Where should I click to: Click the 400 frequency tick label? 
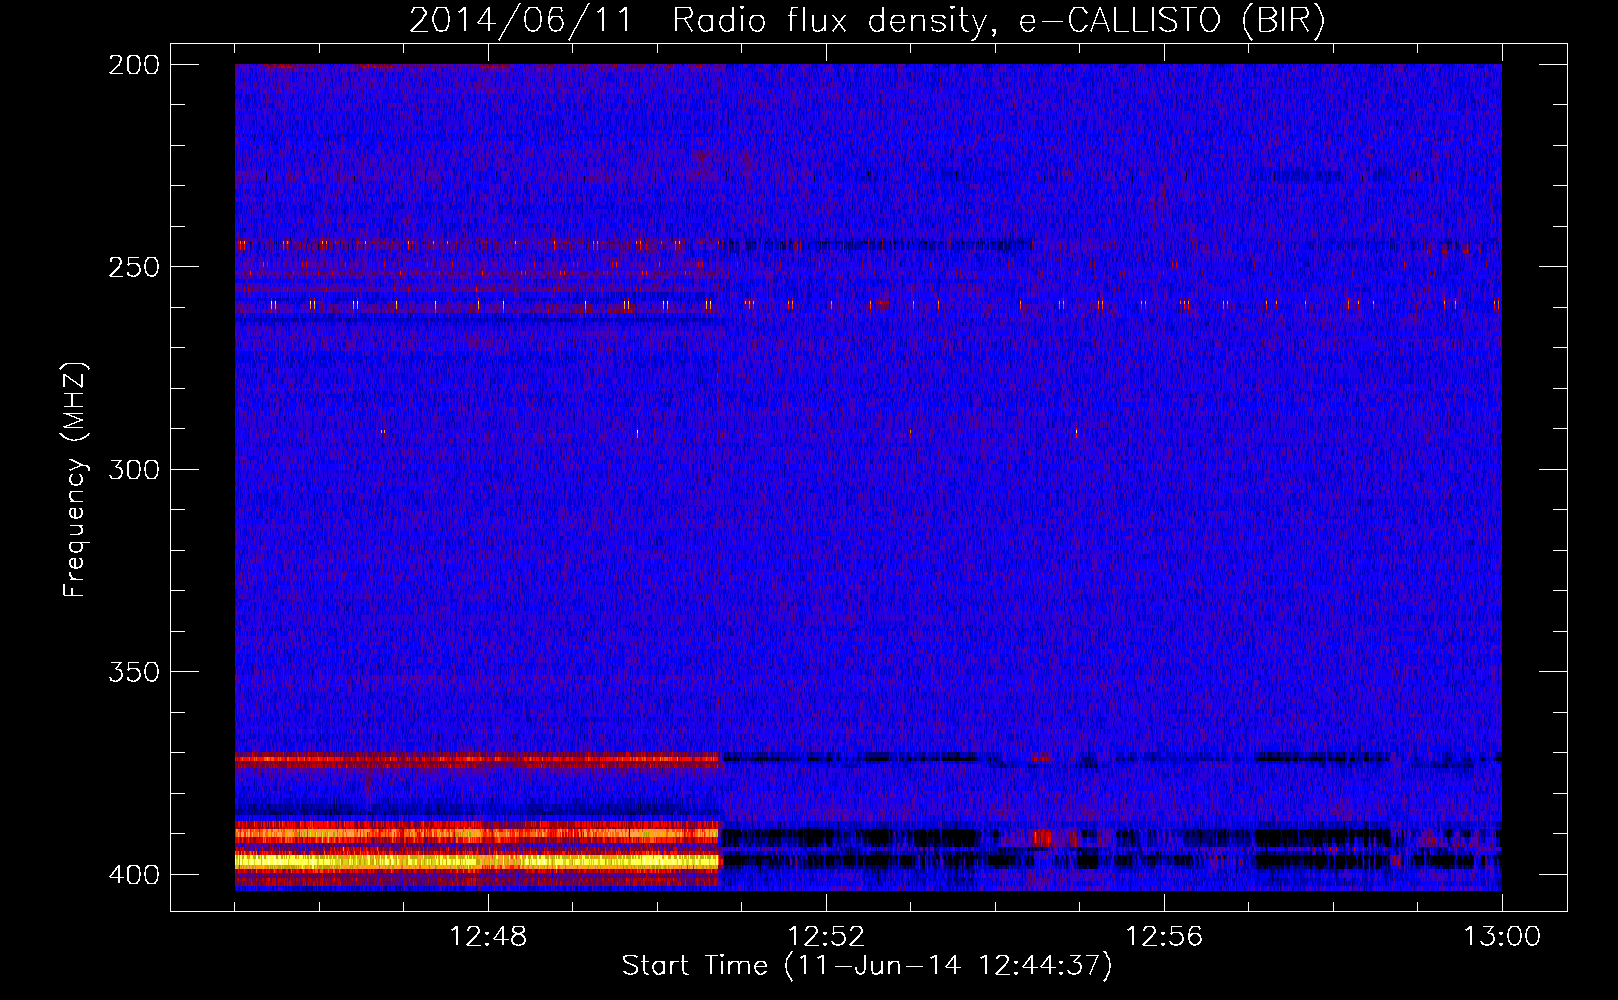[134, 874]
